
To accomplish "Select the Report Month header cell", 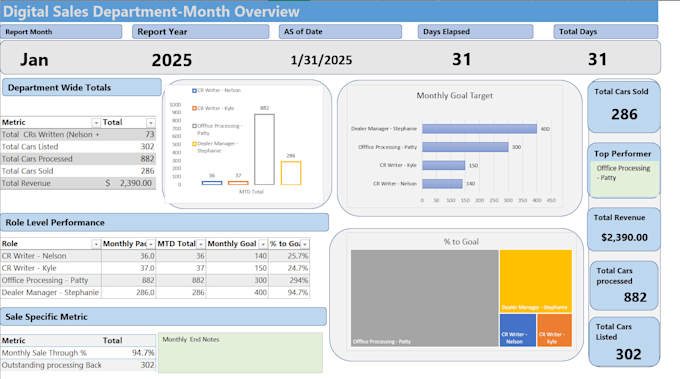I will [x=61, y=32].
